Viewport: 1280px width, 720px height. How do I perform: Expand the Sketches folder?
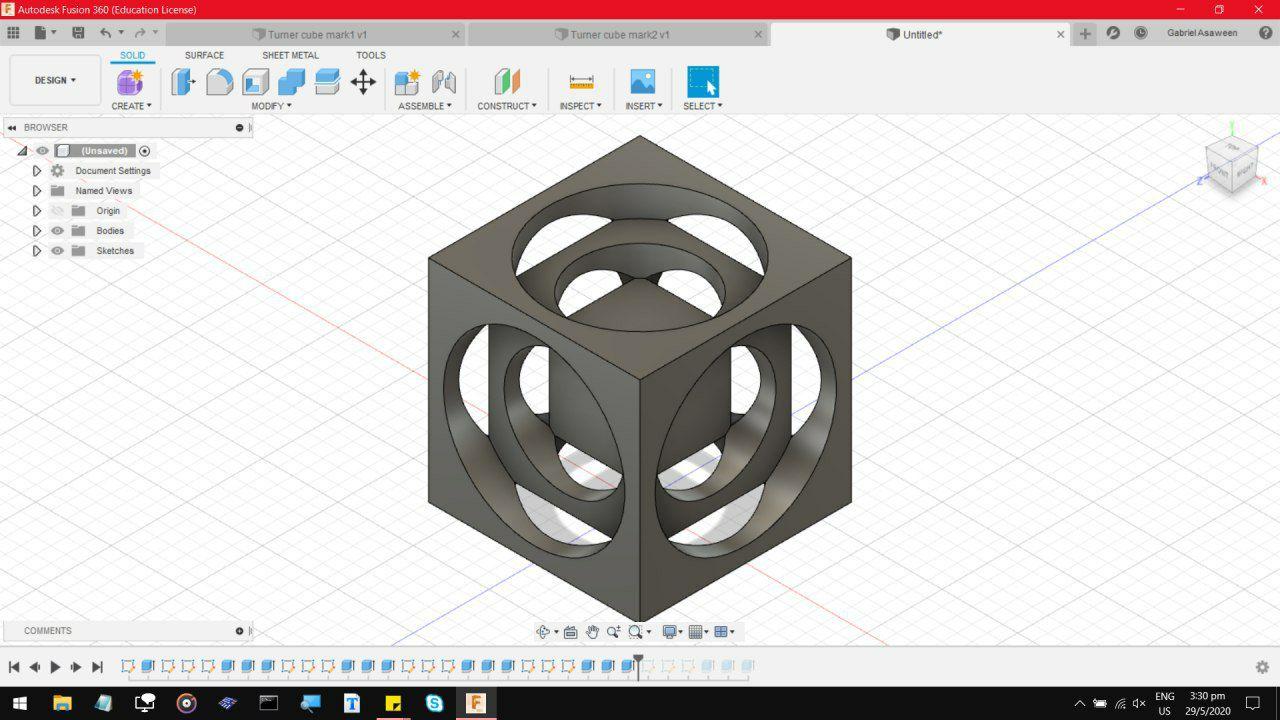(x=37, y=251)
